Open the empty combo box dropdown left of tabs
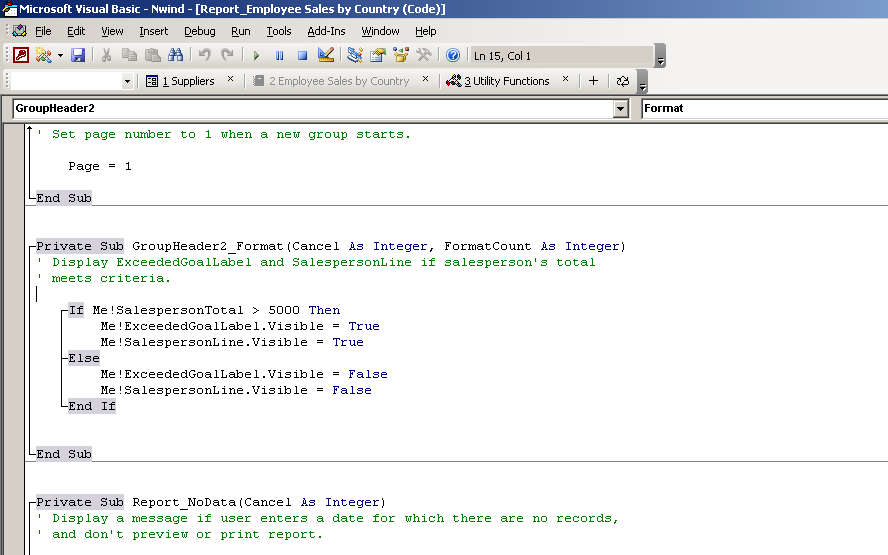The width and height of the screenshot is (888, 555). 127,82
